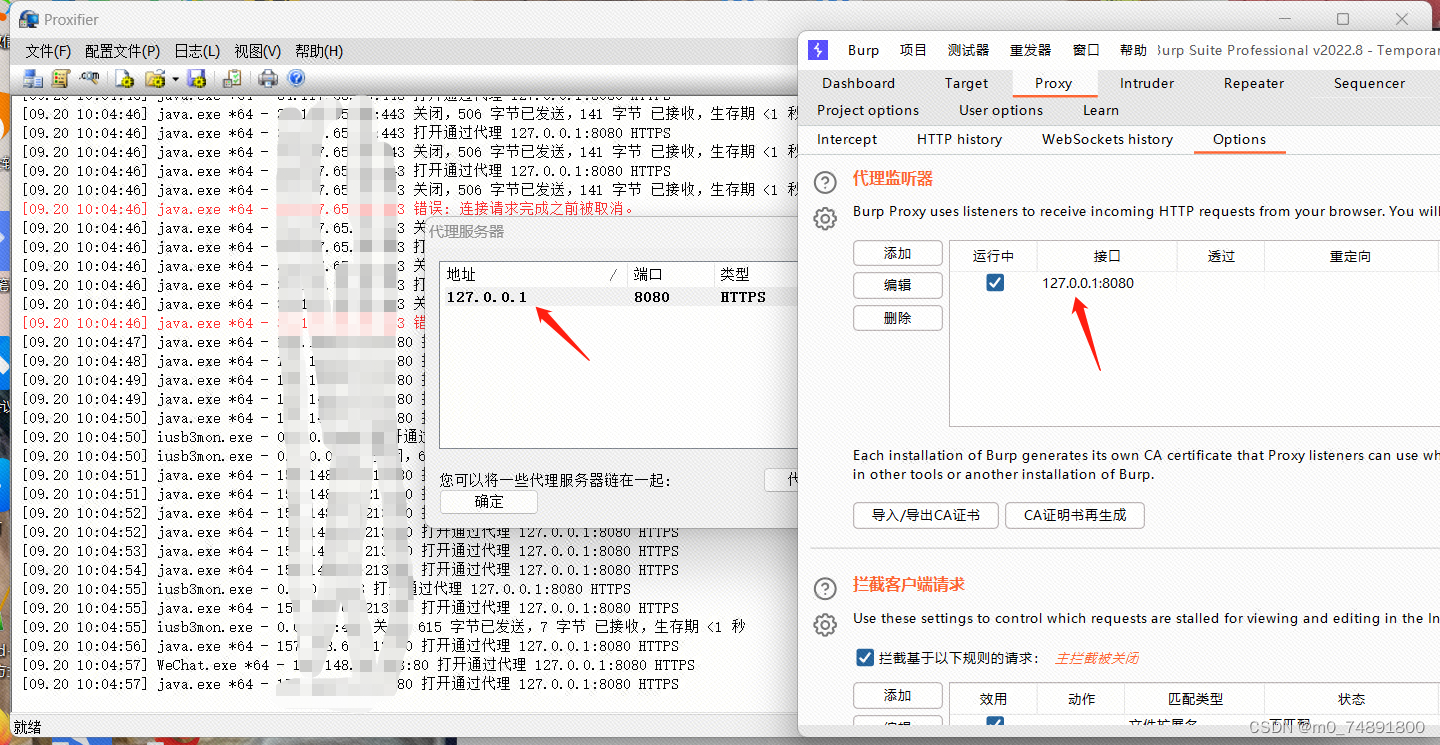1440x745 pixels.
Task: Click the 接口 column header
Action: (x=1107, y=256)
